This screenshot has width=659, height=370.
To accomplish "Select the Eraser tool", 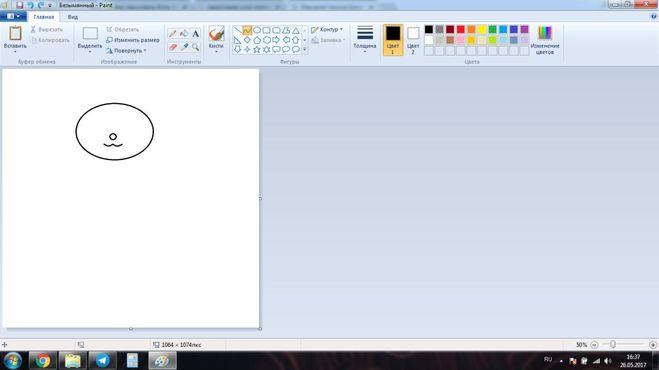I will point(172,47).
